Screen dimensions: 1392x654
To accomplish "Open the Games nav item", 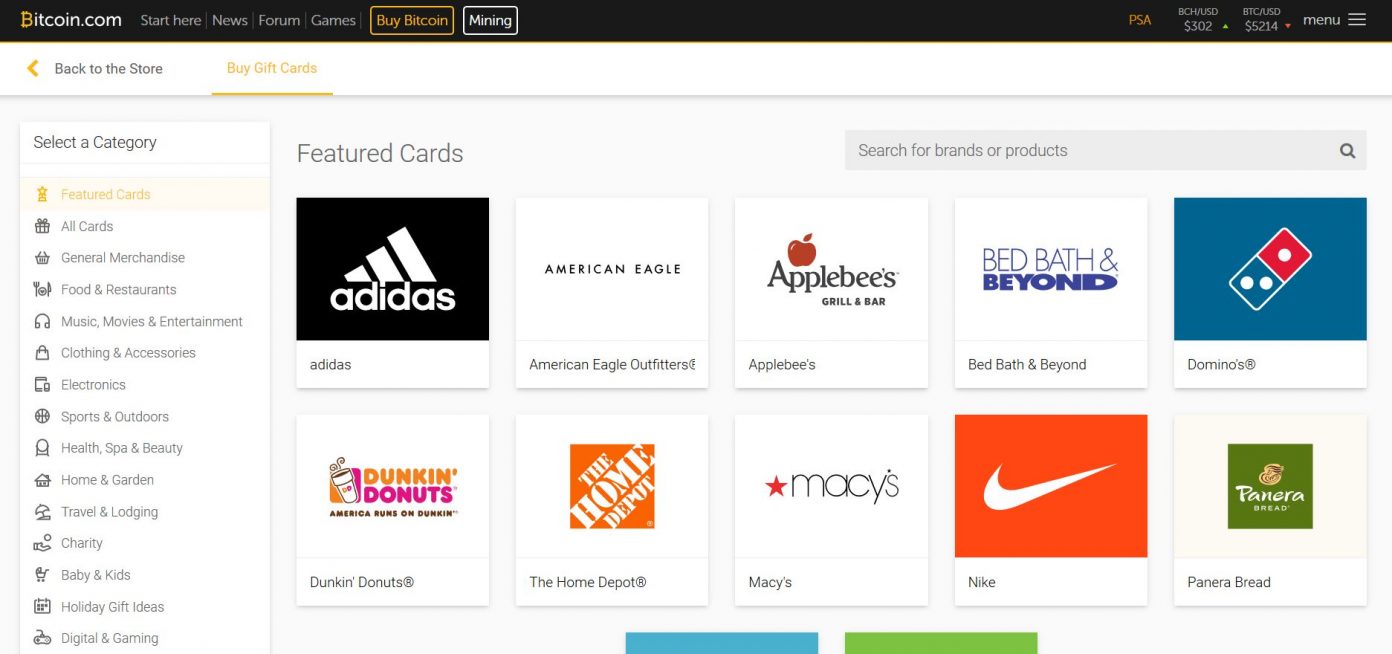I will click(x=333, y=20).
